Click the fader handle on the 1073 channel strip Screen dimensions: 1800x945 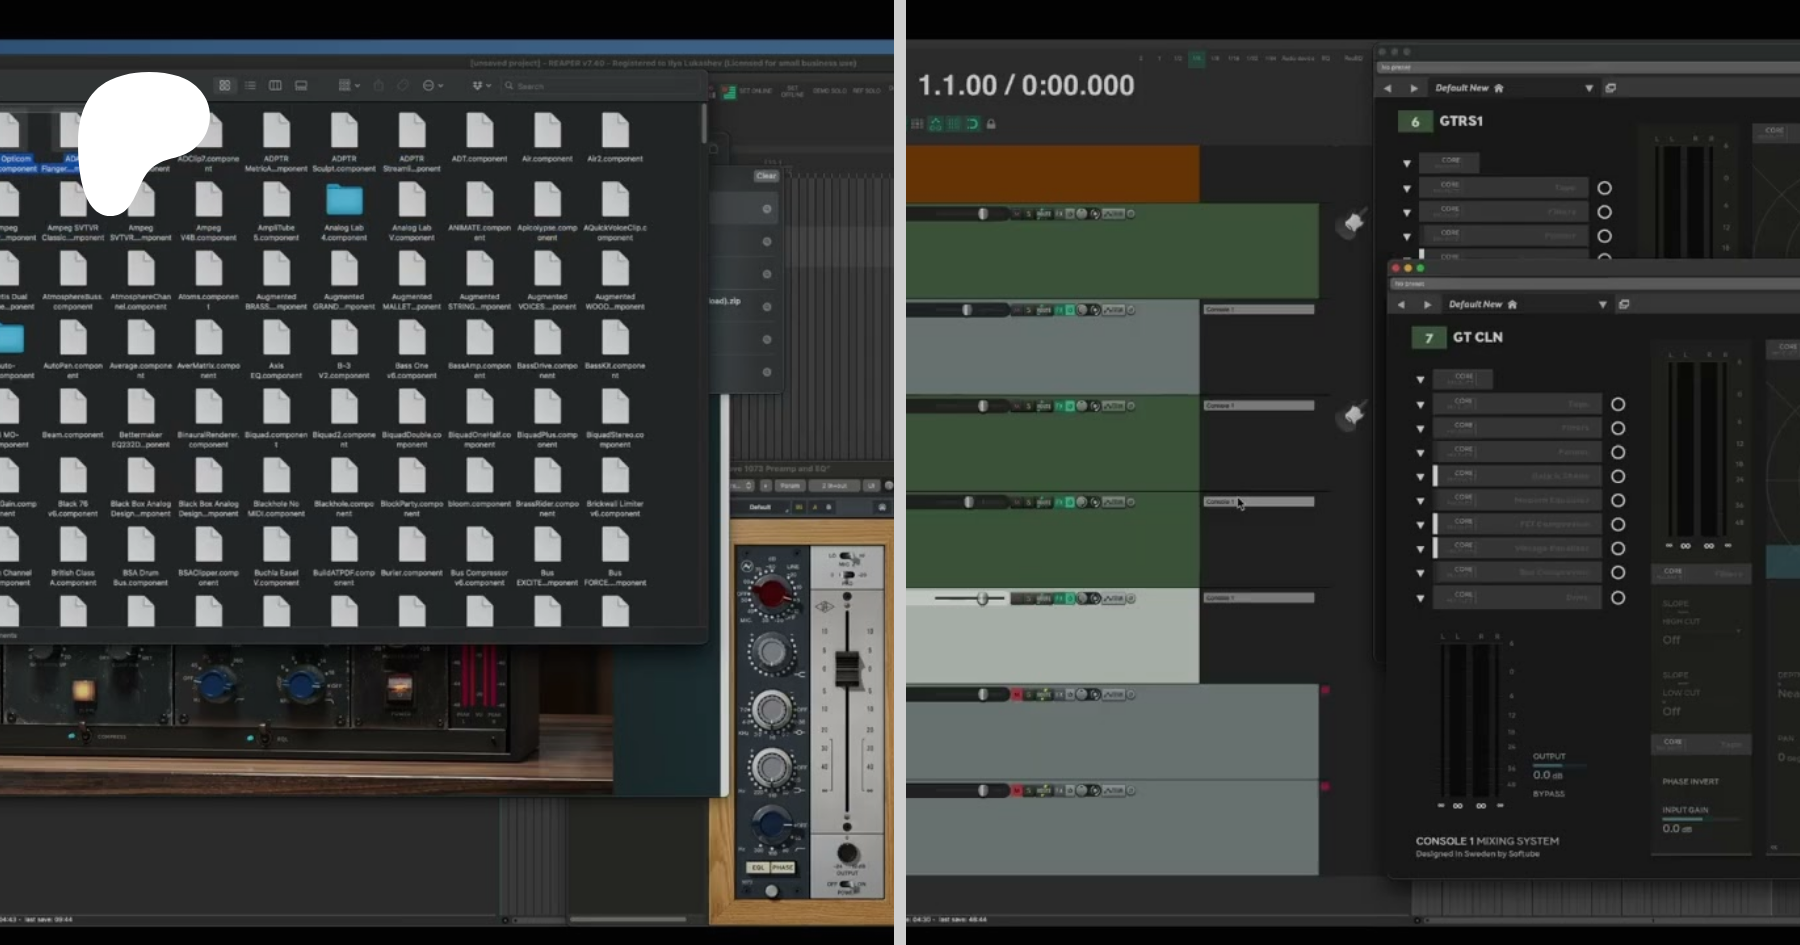847,668
